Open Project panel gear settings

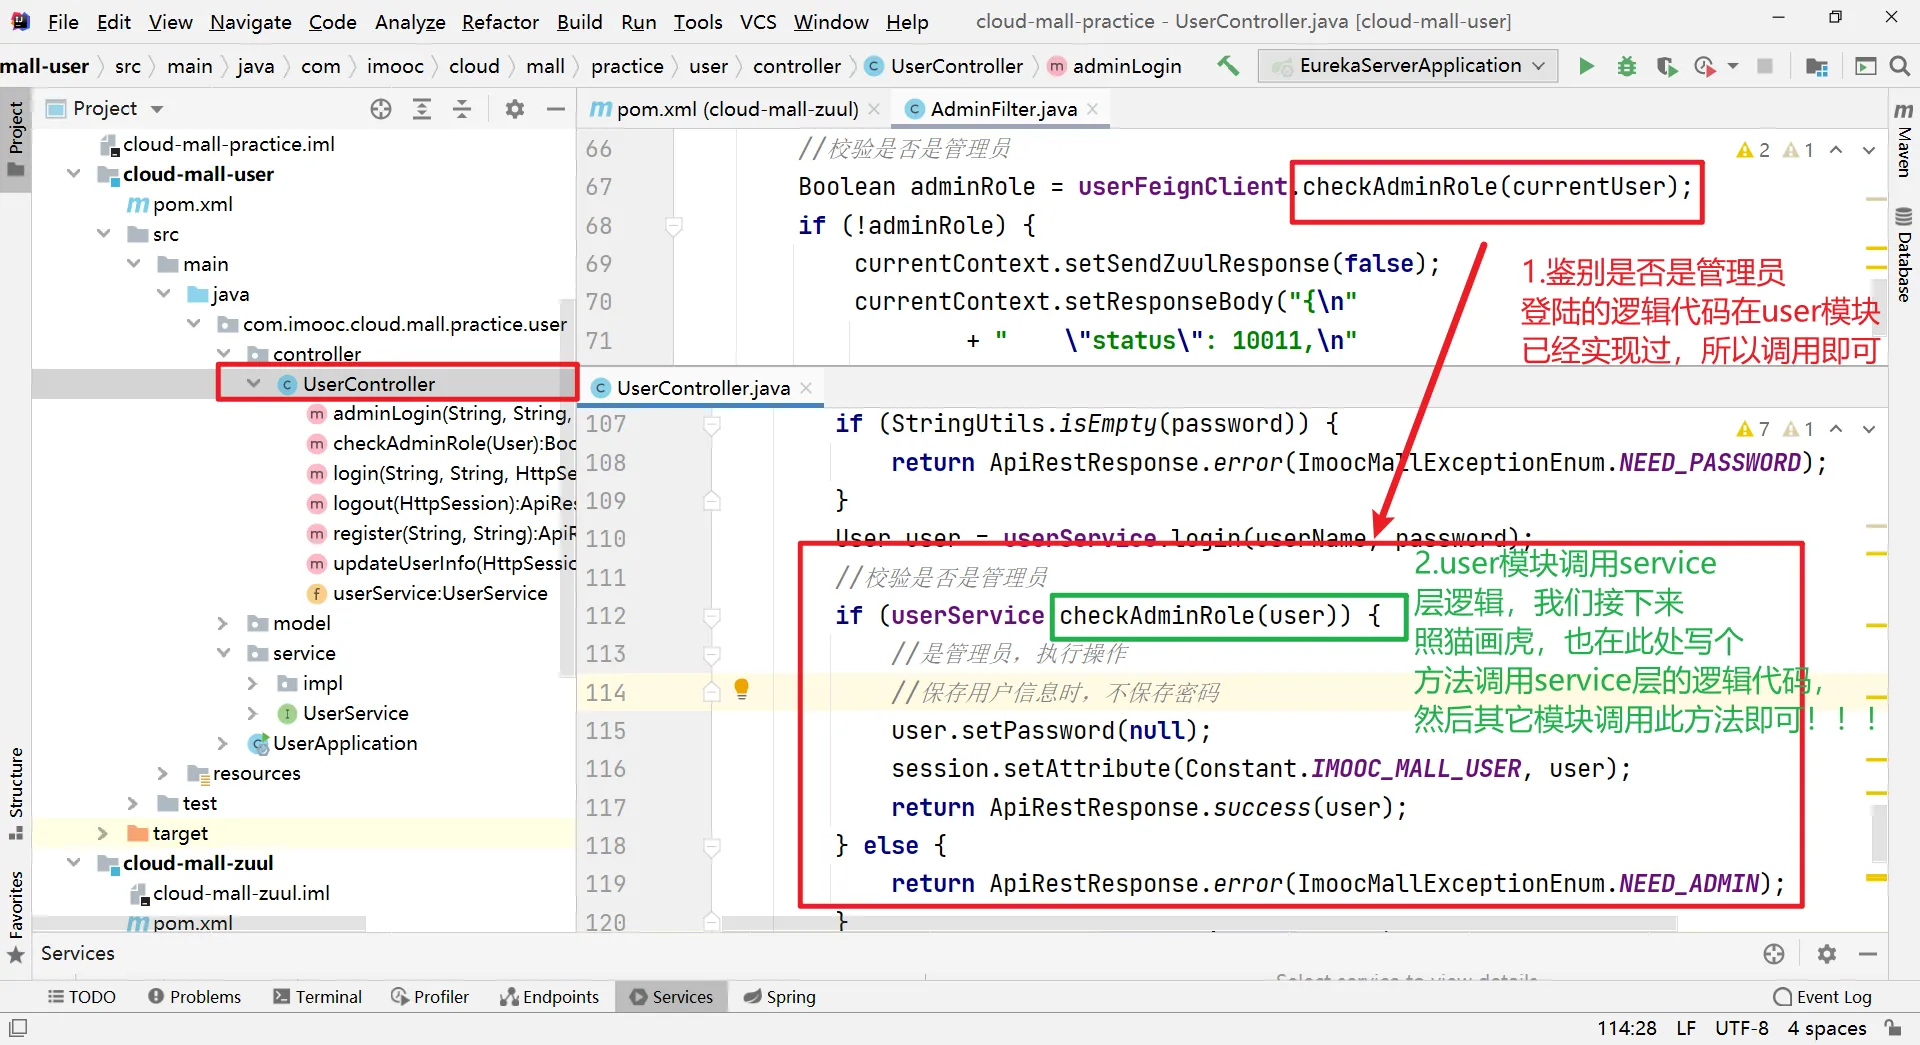(514, 109)
